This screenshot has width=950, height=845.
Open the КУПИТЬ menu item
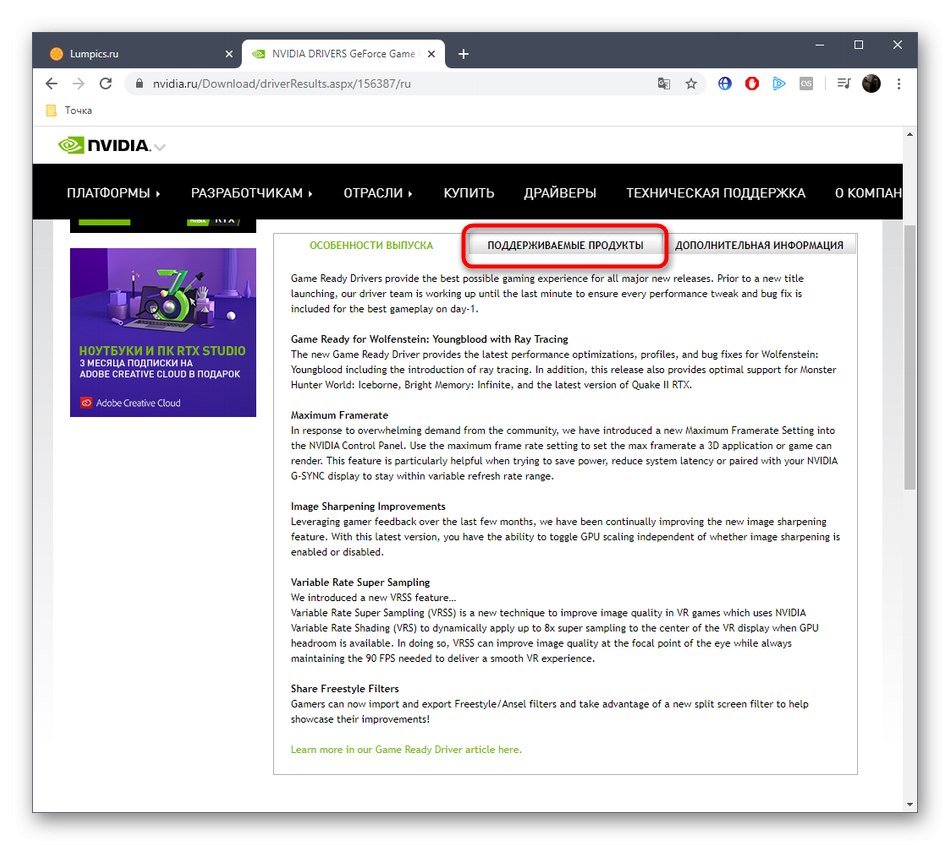469,193
